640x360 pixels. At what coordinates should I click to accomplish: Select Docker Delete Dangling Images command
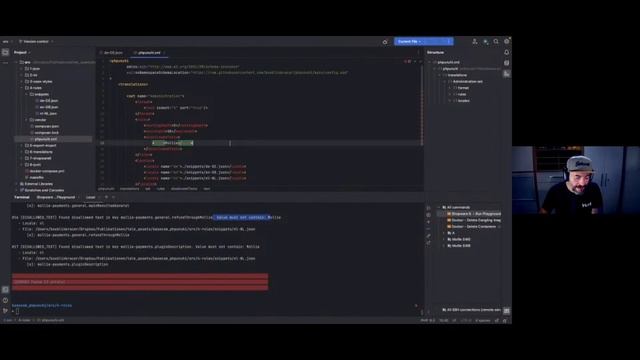474,220
